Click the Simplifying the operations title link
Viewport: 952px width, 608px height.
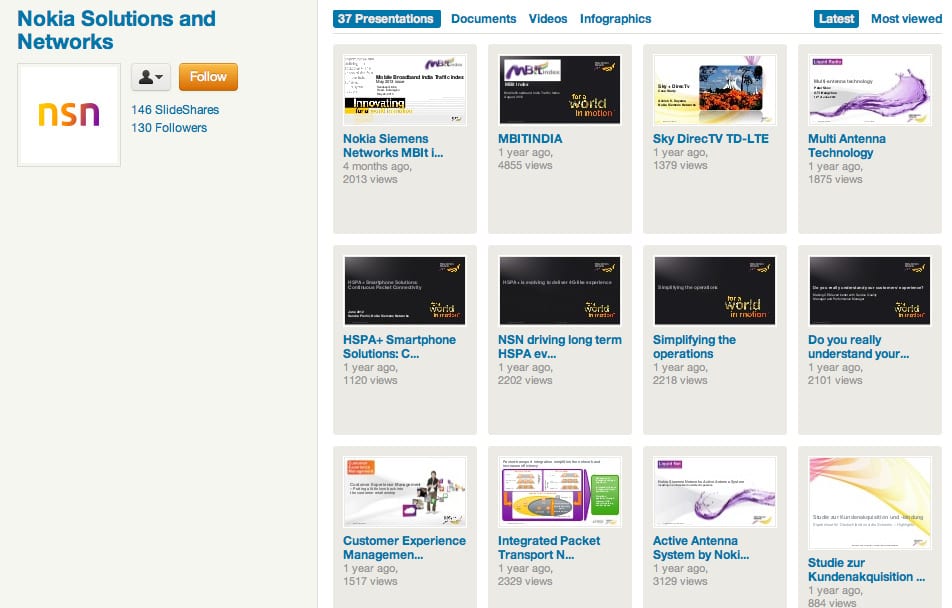point(694,347)
